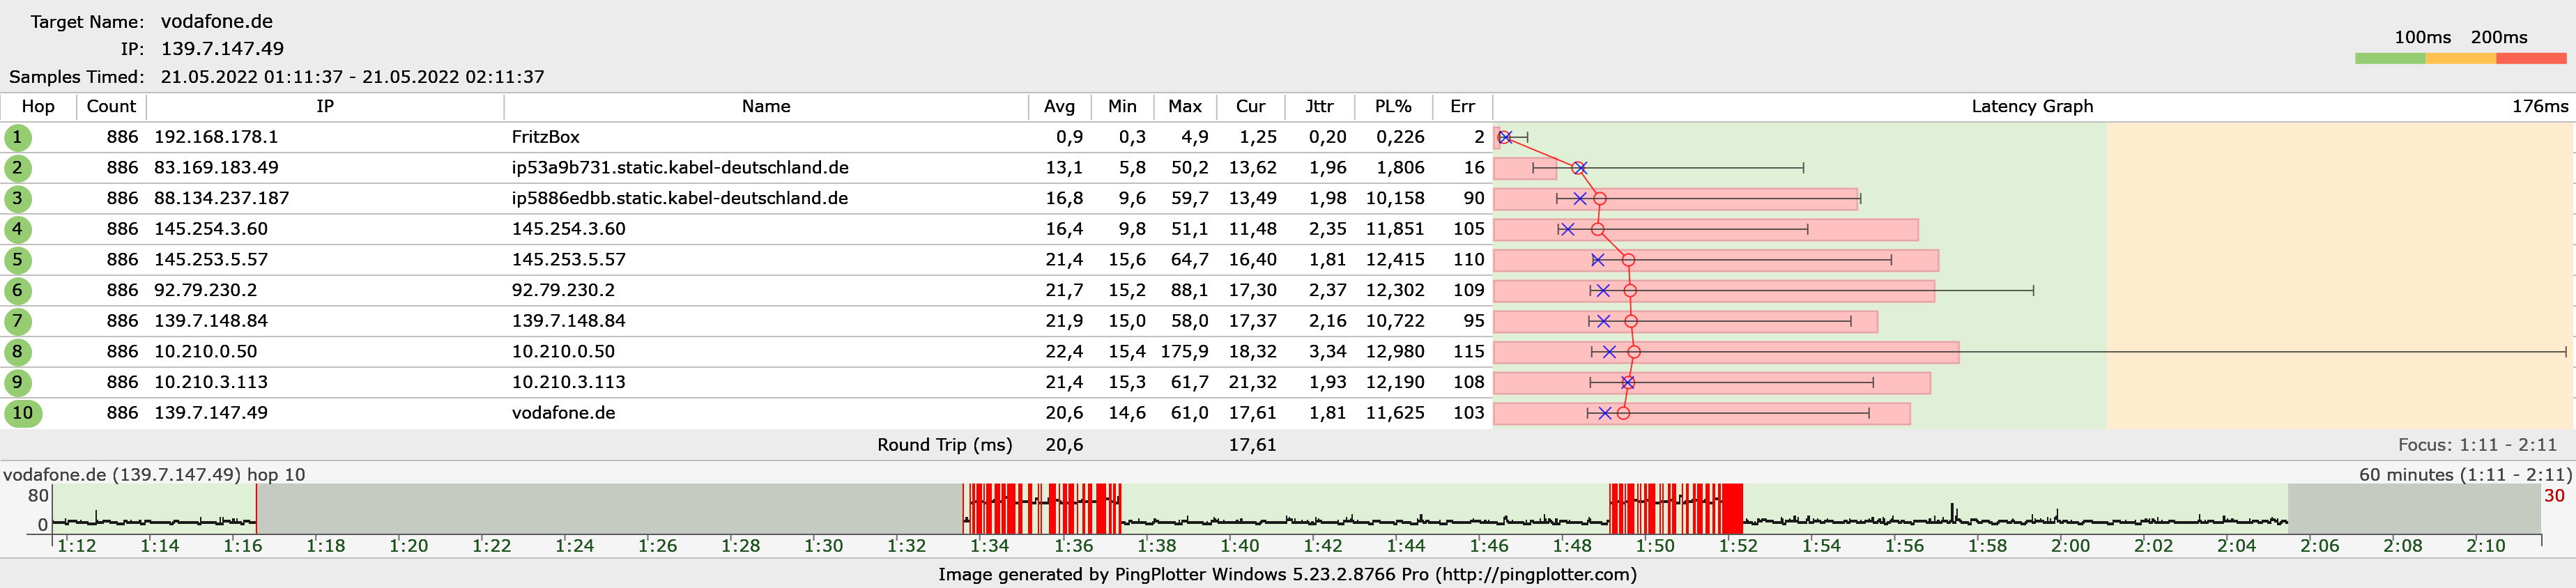Click blue X marker on hop 2 graph
This screenshot has width=2576, height=588.
[x=1579, y=168]
